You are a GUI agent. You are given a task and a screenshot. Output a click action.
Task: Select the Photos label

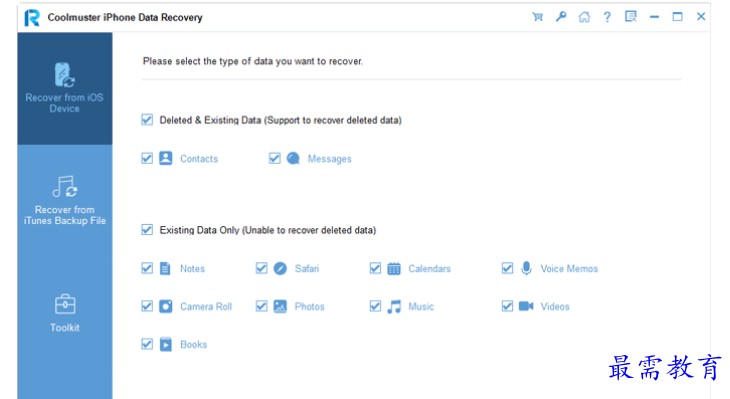(309, 306)
